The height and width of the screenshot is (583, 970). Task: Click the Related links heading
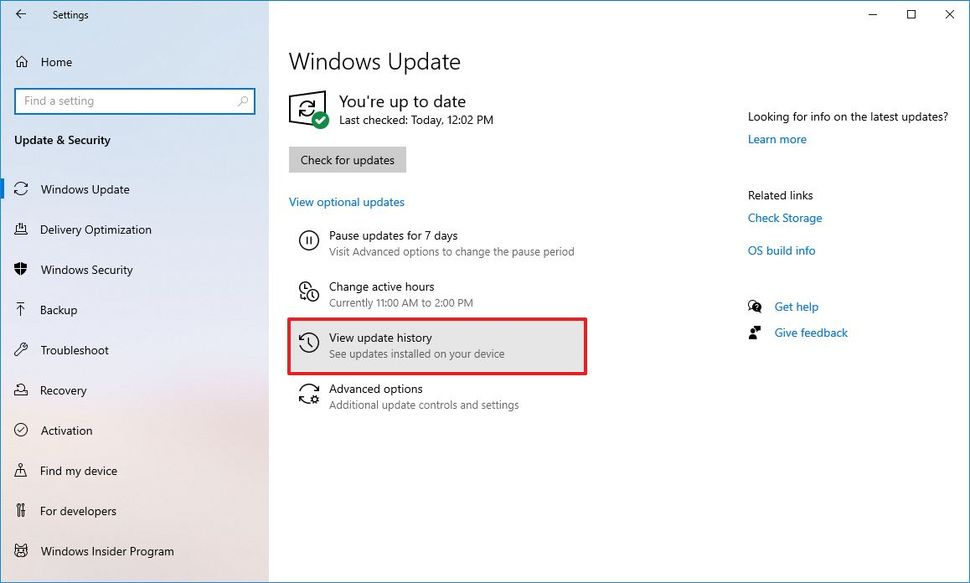coord(780,195)
